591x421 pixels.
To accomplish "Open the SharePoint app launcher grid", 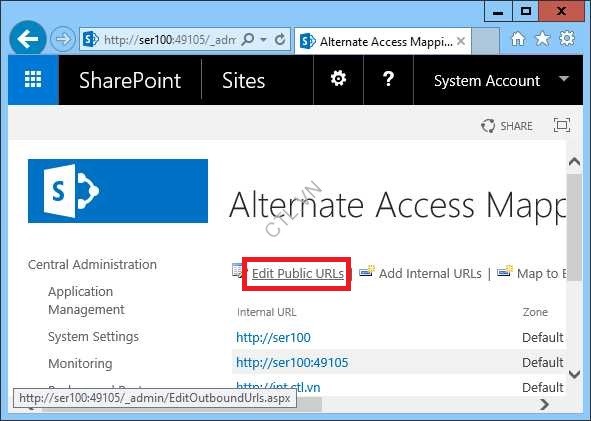I will 33,80.
